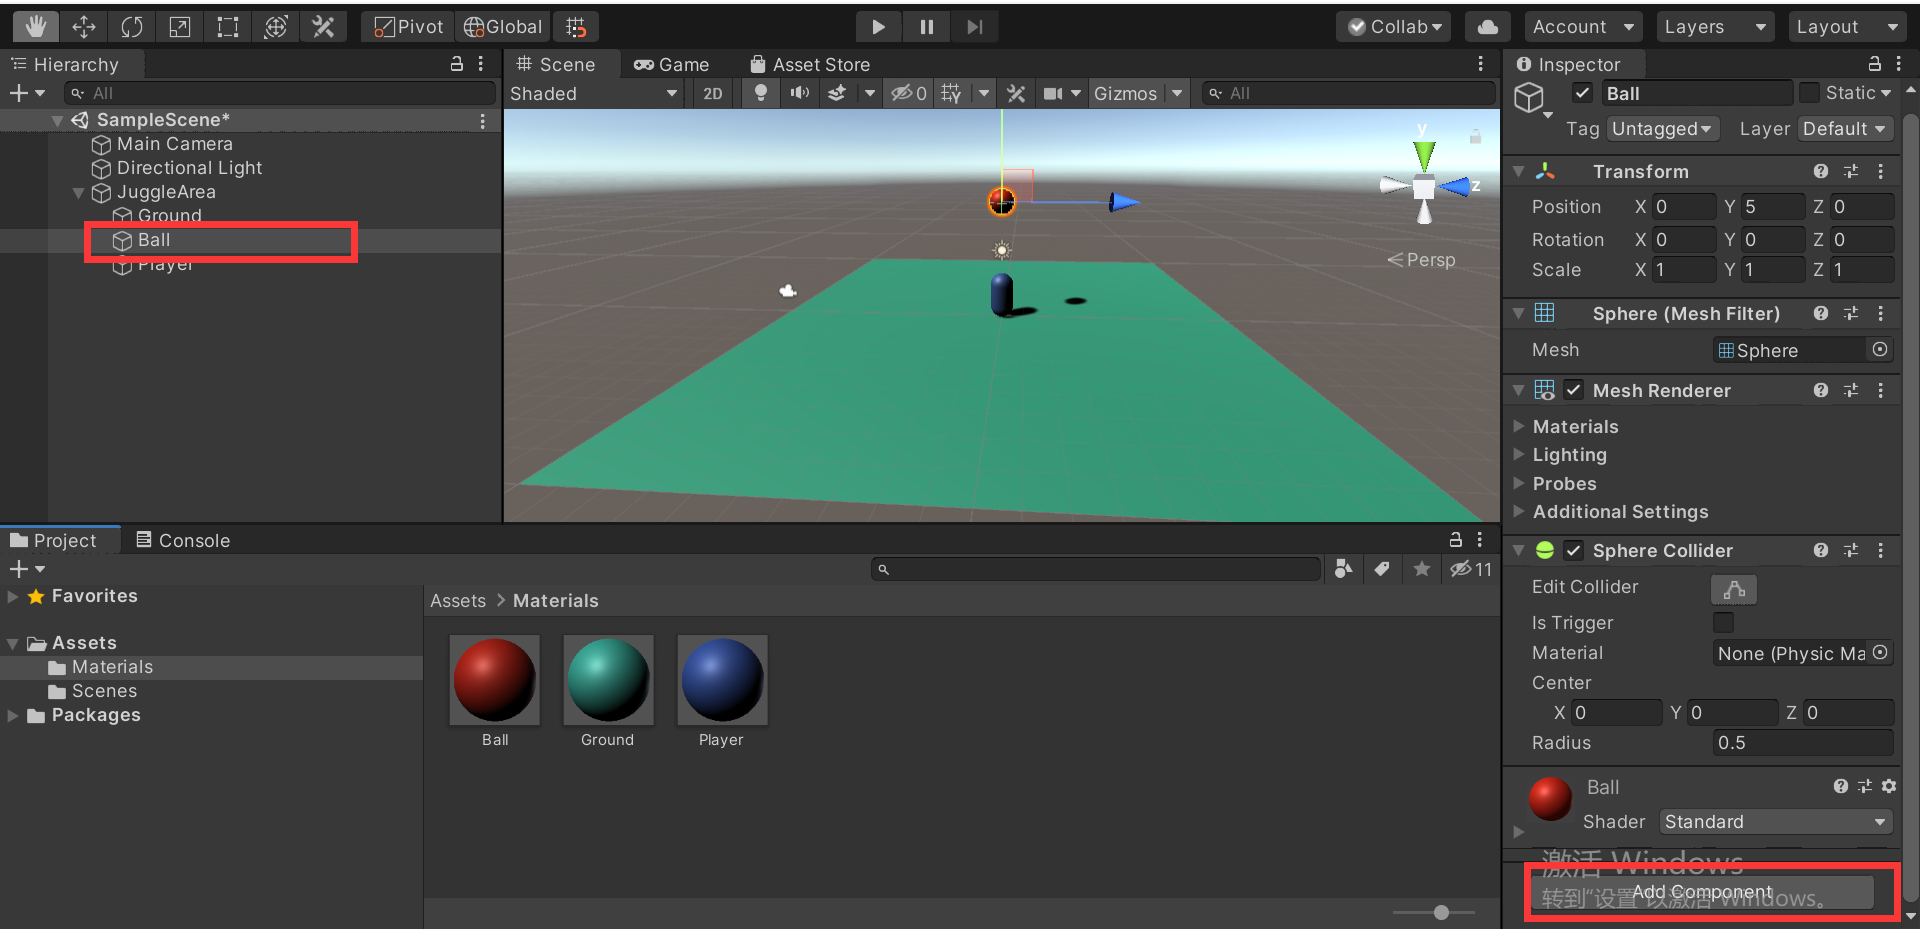
Task: Toggle the Ball active checkbox in Inspector
Action: click(1583, 92)
